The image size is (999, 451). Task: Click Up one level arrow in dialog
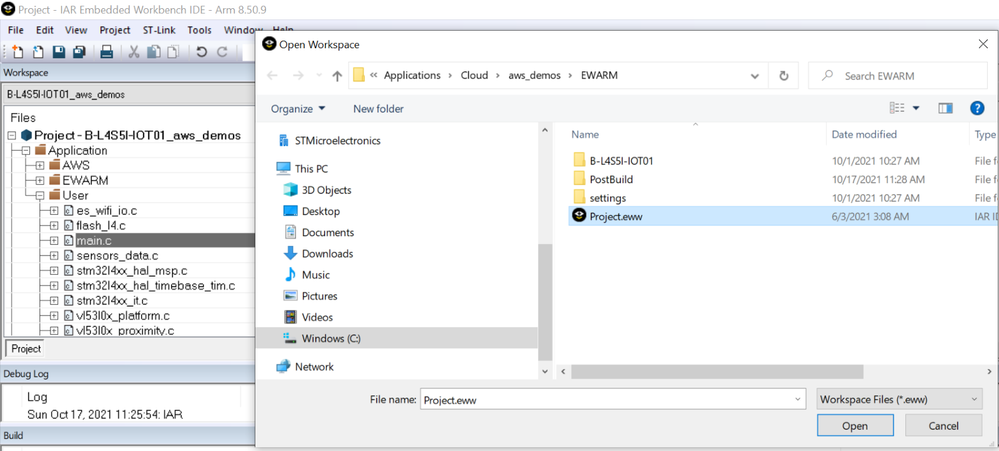337,76
